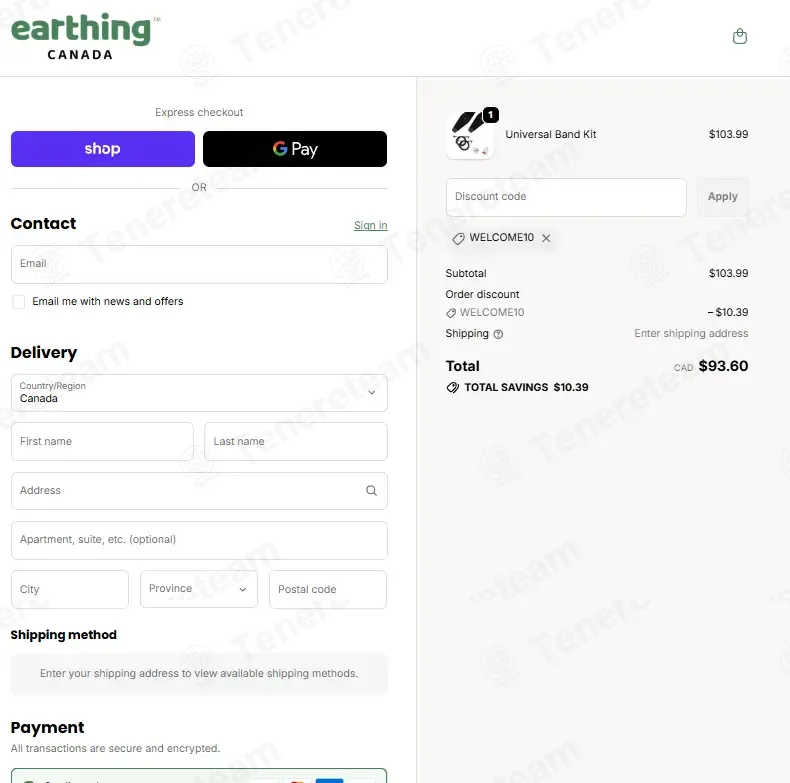Click the address search magnifier icon
Image resolution: width=790 pixels, height=783 pixels.
371,491
